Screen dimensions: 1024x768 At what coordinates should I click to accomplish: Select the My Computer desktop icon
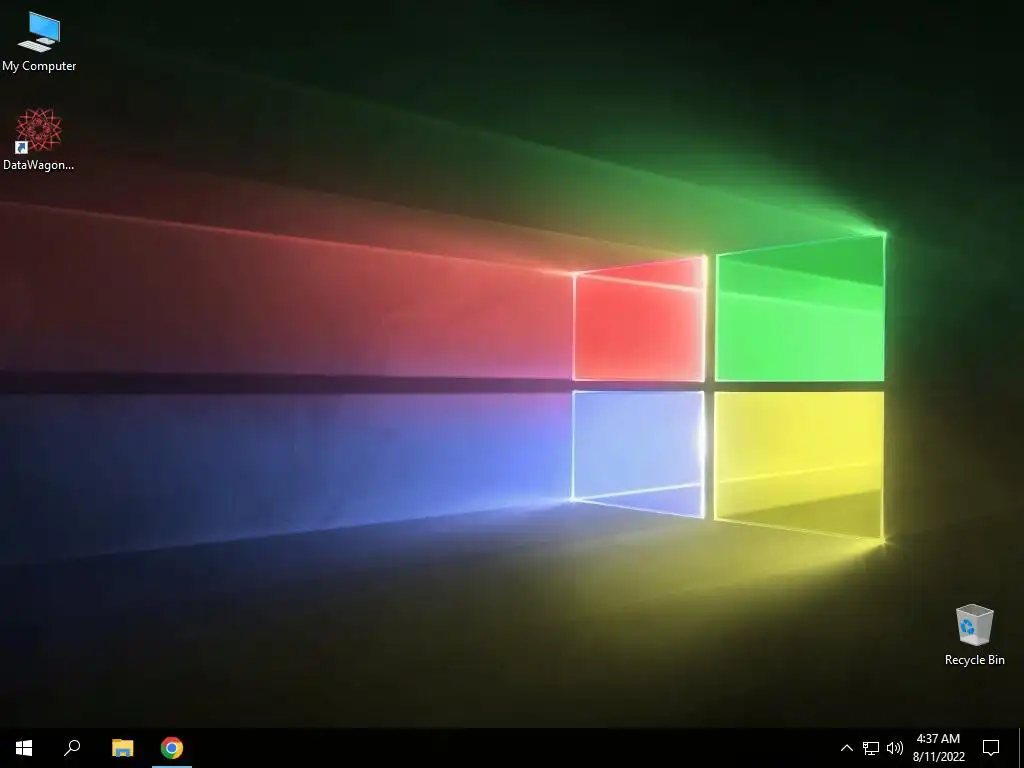[x=39, y=40]
